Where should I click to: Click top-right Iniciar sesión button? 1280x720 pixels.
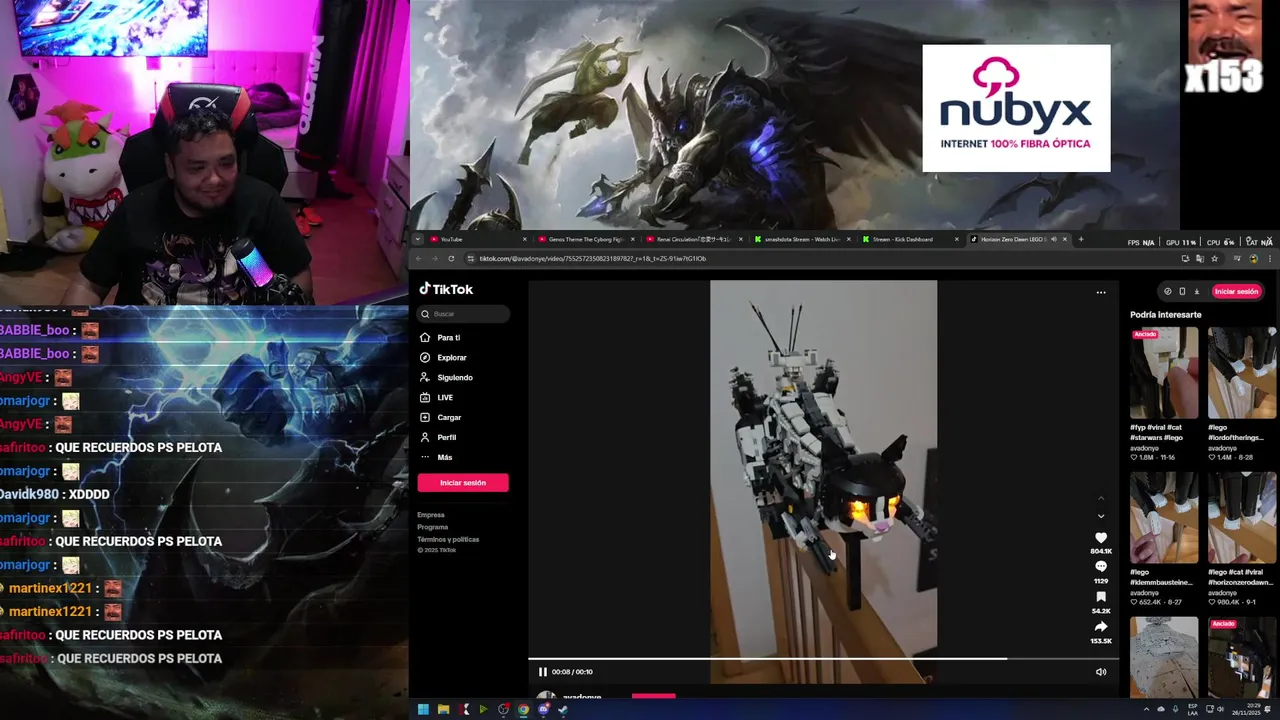pyautogui.click(x=1236, y=291)
